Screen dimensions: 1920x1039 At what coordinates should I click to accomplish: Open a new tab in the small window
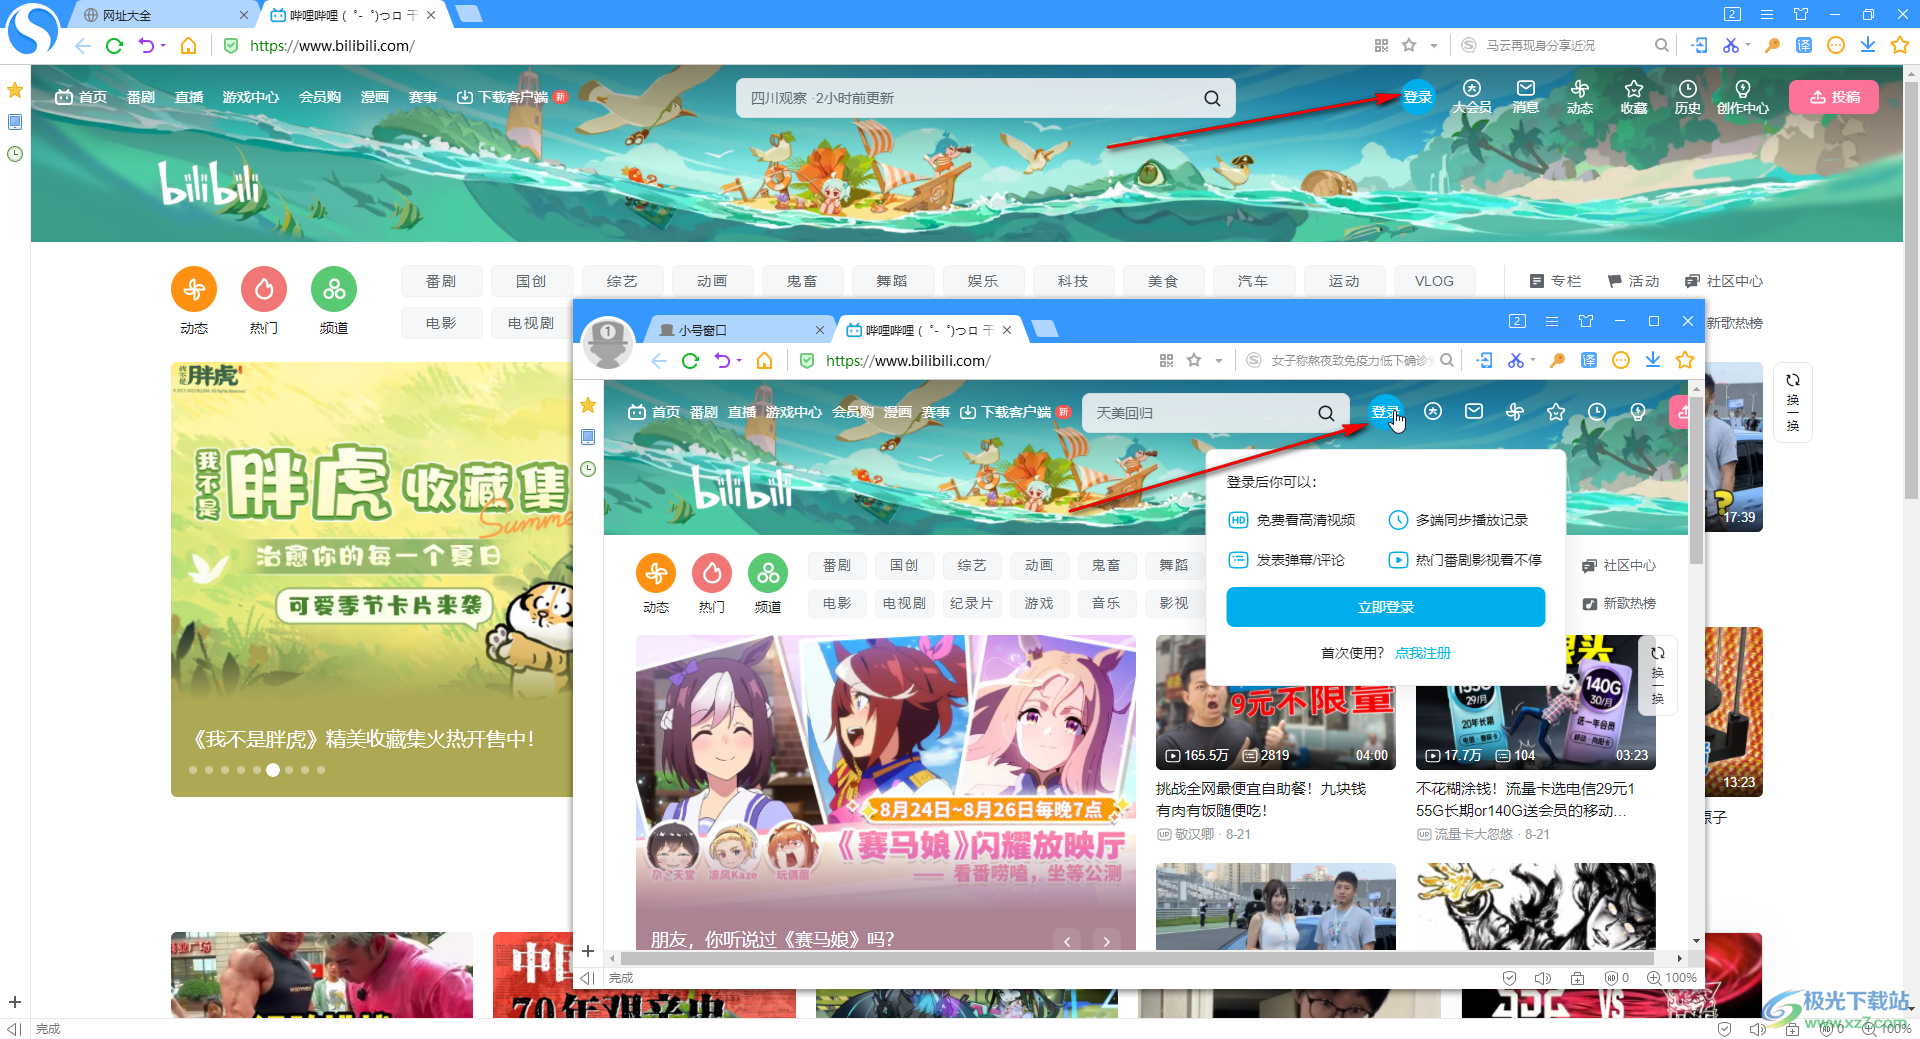tap(1044, 329)
